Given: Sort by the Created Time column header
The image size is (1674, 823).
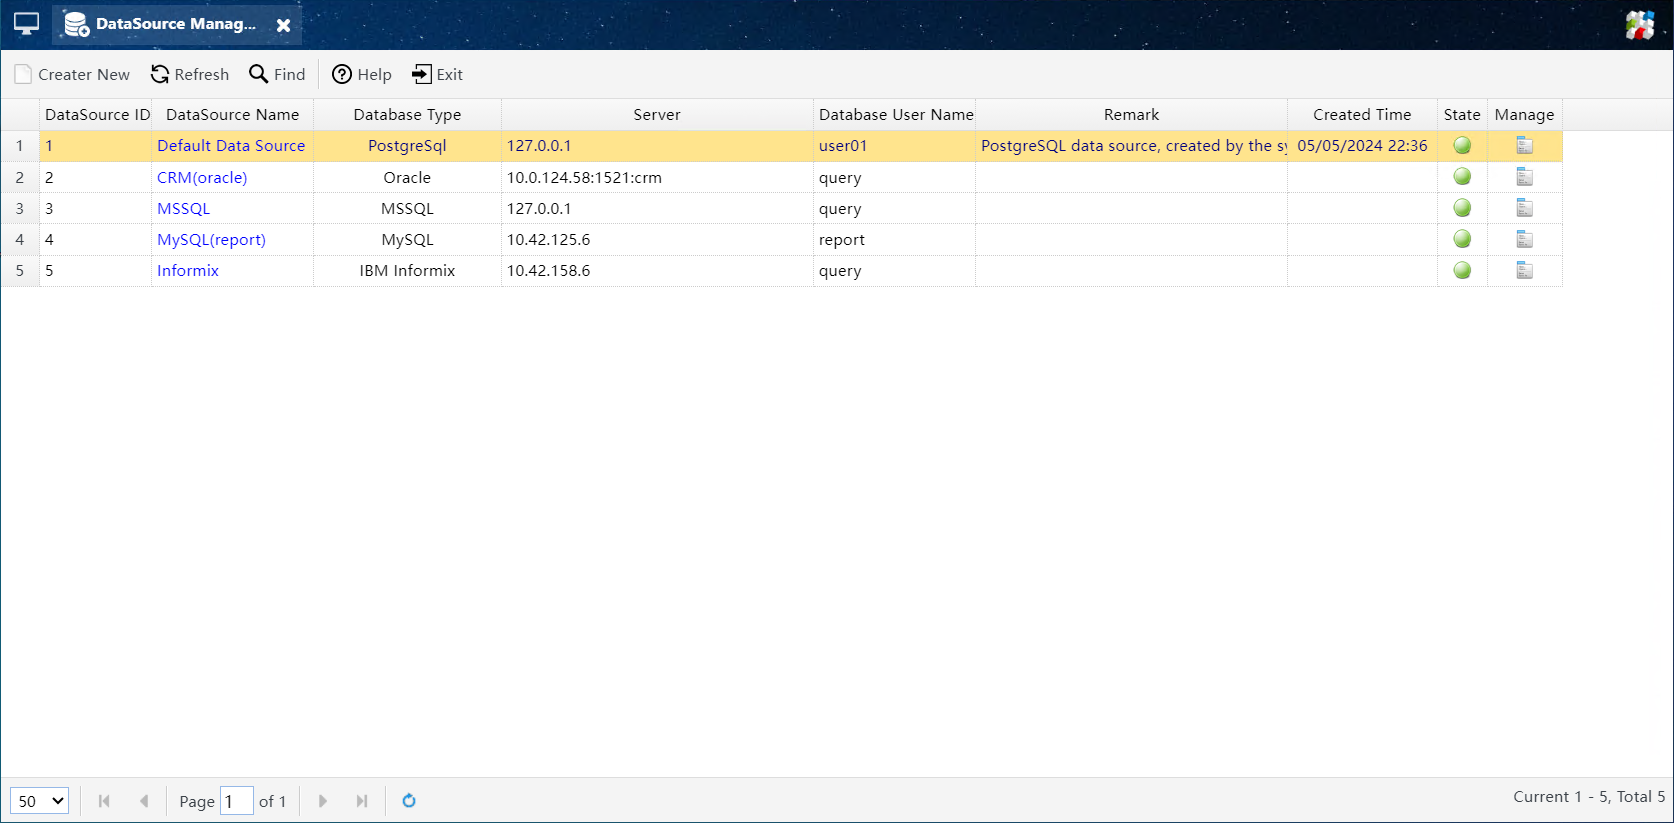Looking at the screenshot, I should point(1362,115).
